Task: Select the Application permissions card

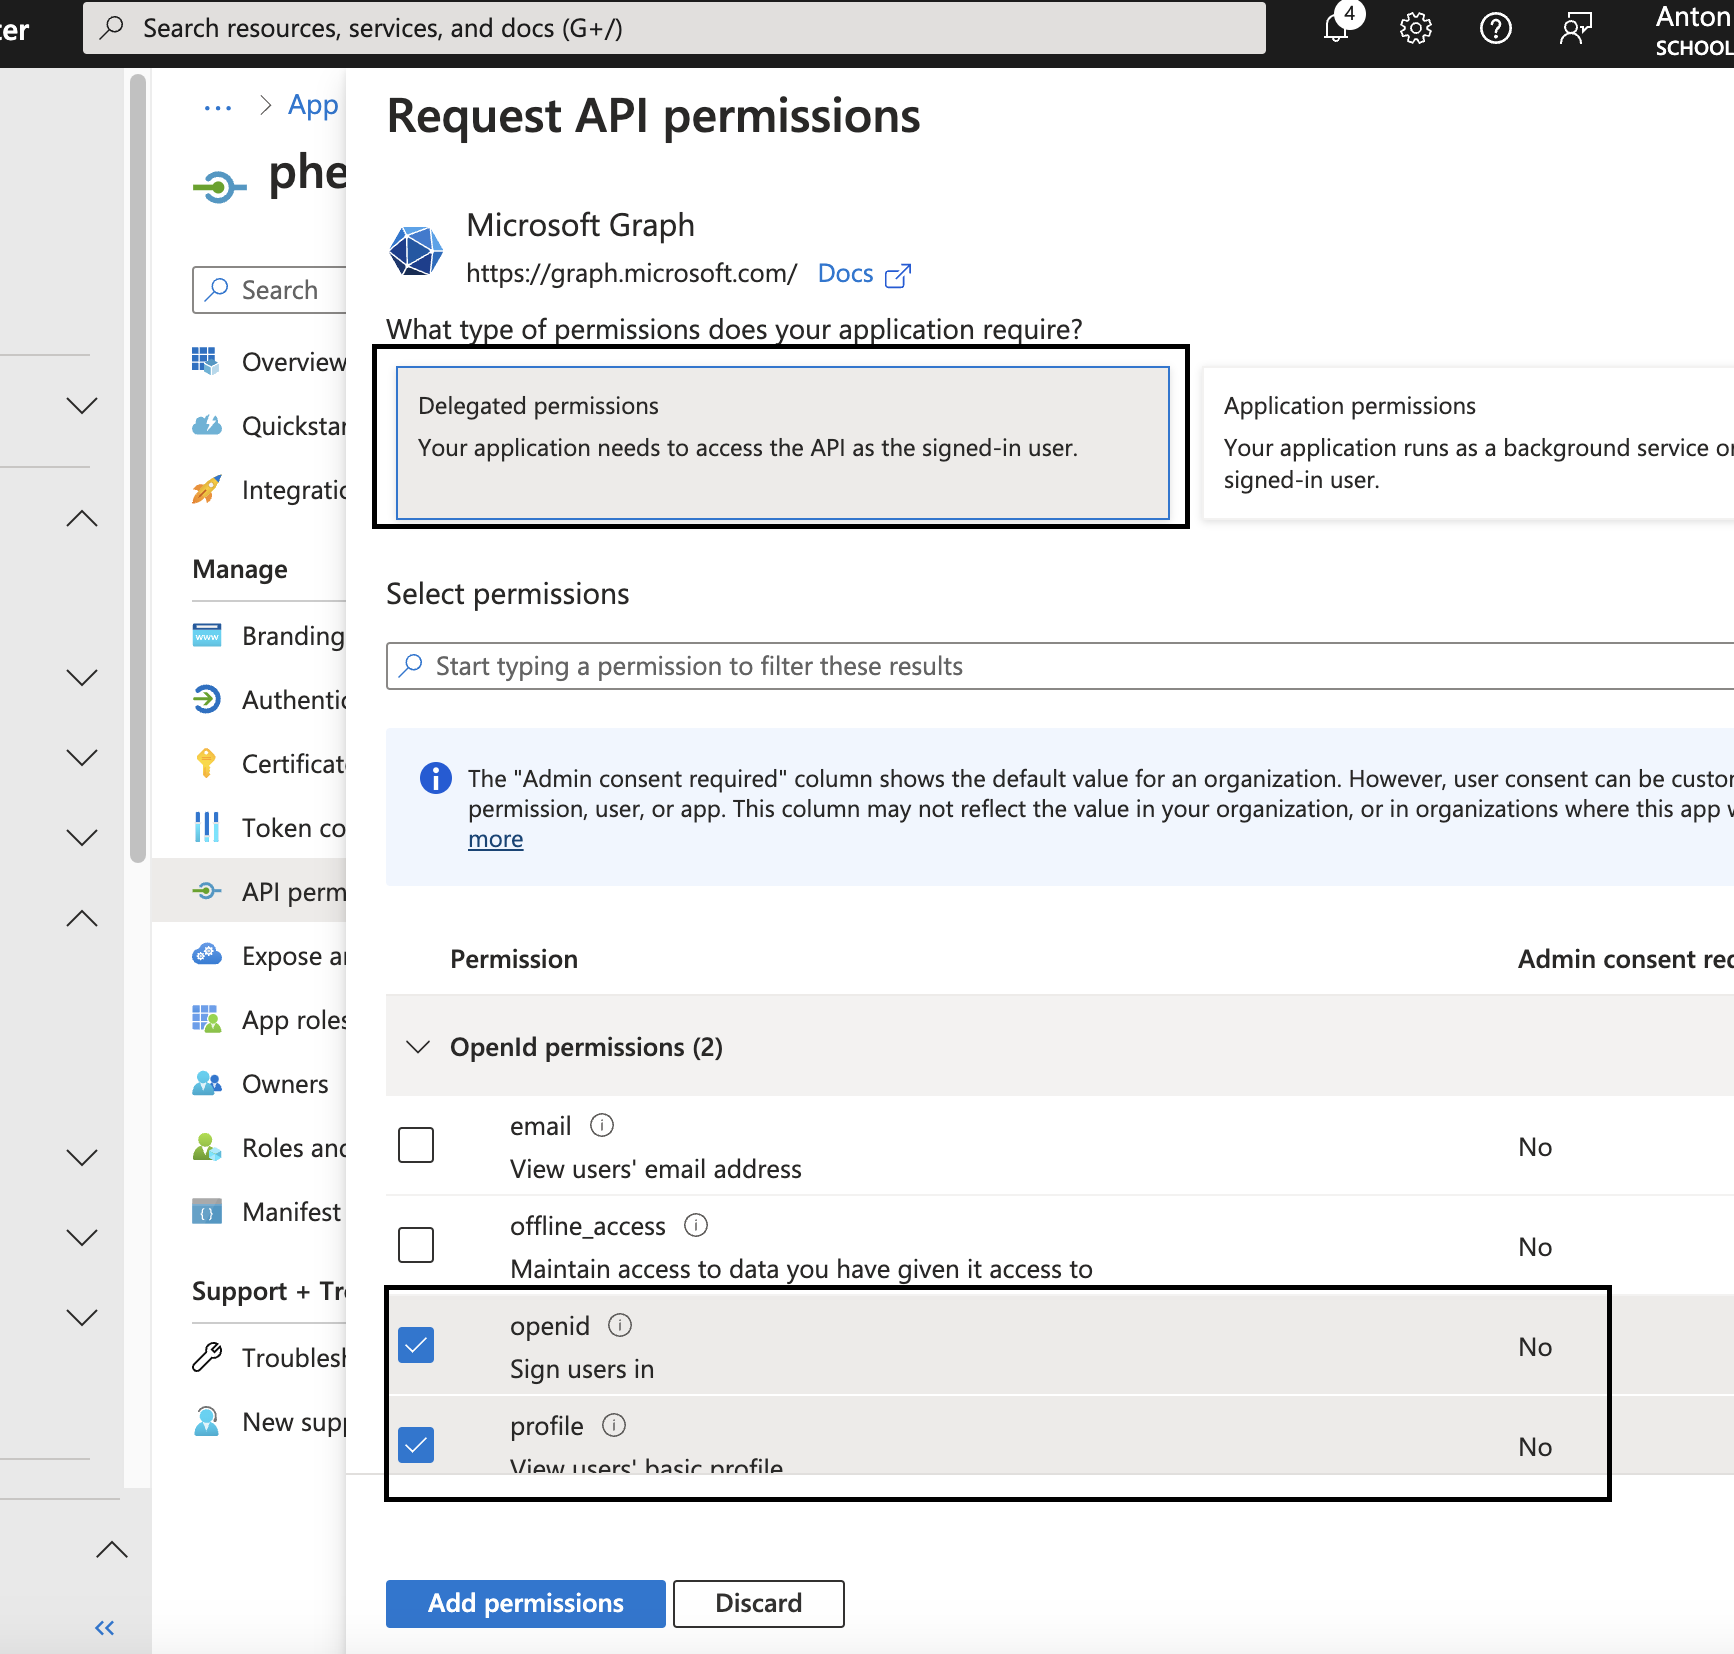Action: tap(1468, 443)
